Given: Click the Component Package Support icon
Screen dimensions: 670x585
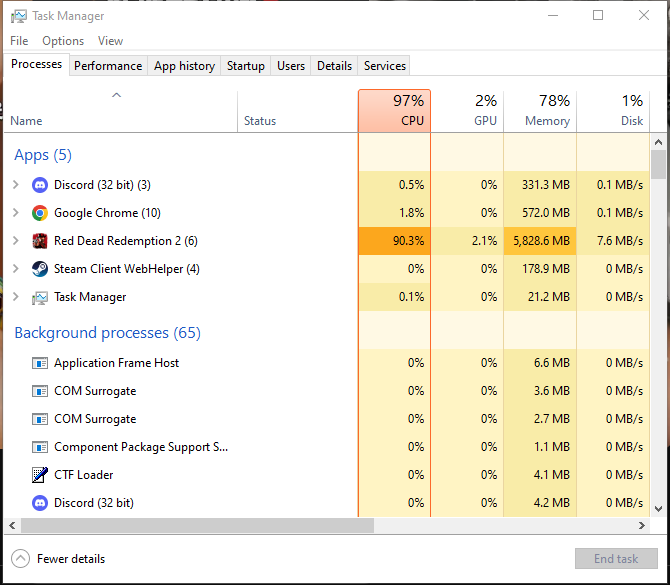Looking at the screenshot, I should (40, 447).
